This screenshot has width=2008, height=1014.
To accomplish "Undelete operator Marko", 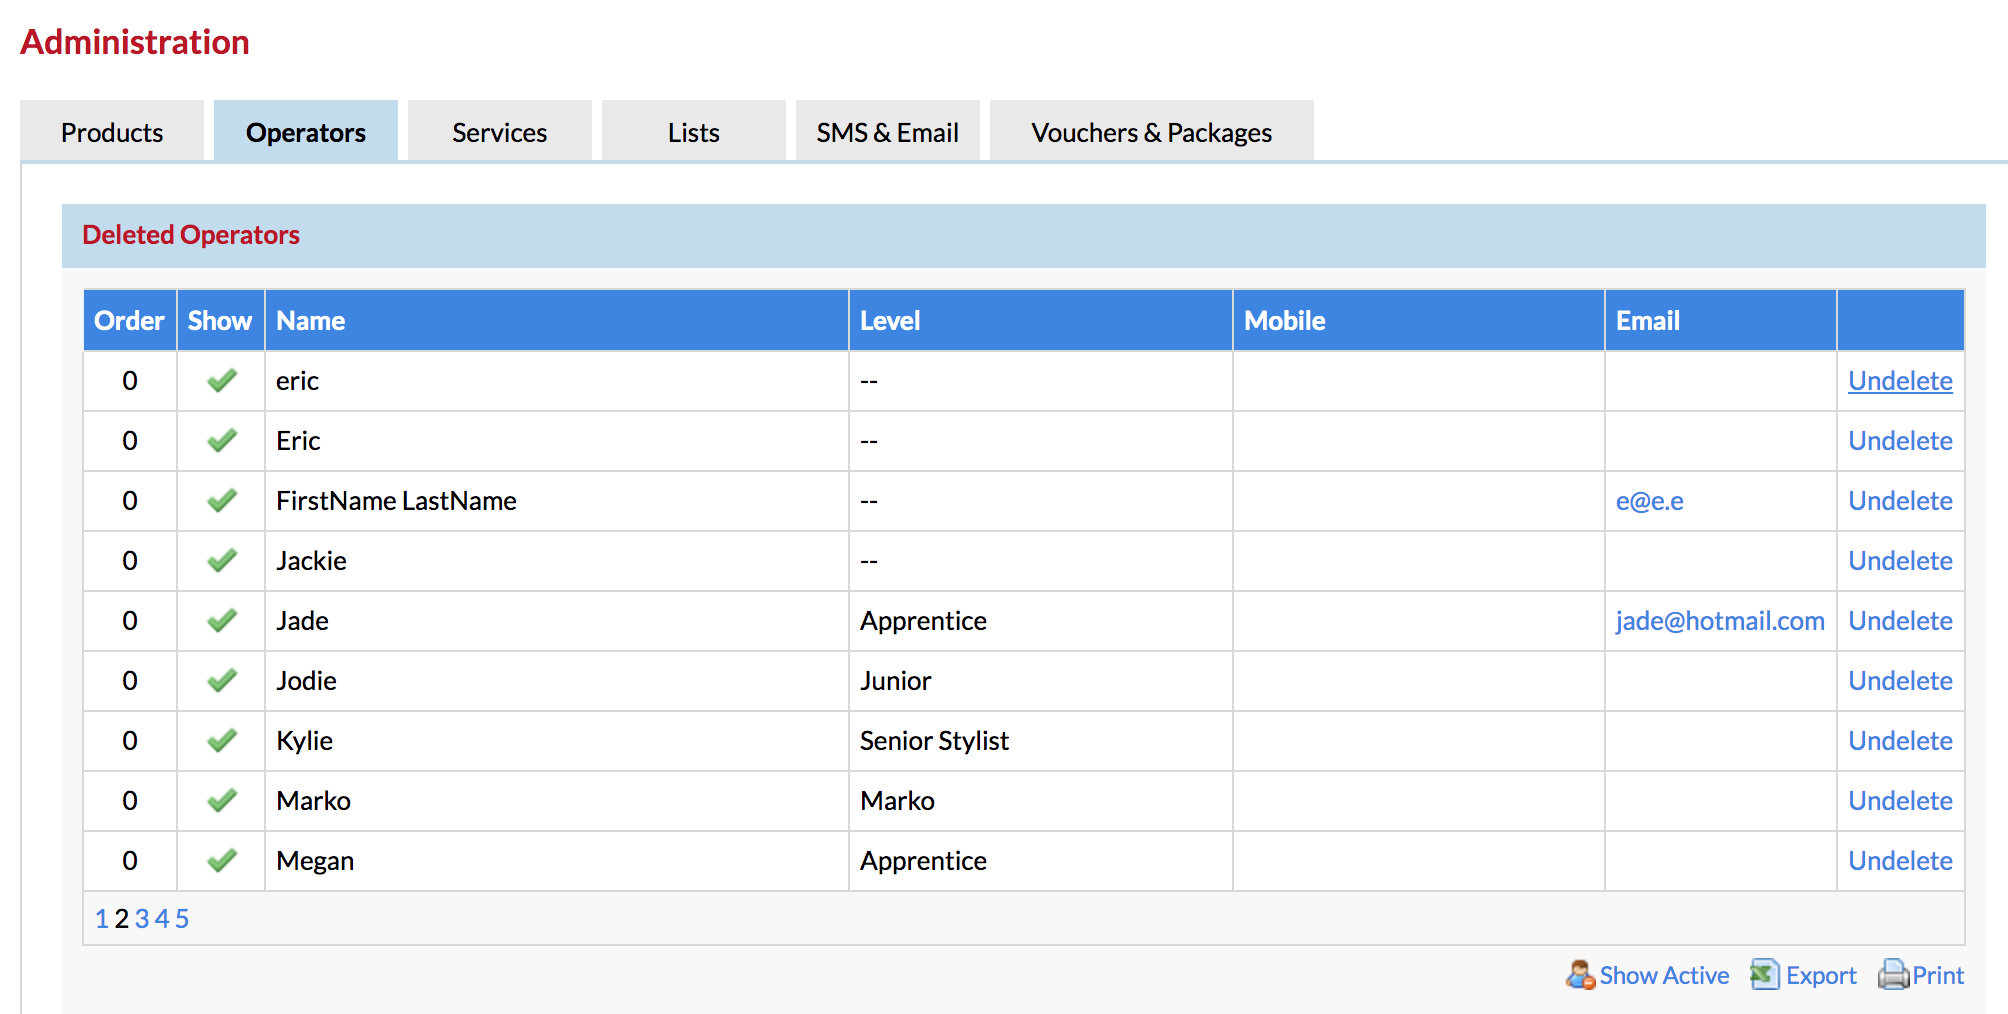I will (1900, 801).
